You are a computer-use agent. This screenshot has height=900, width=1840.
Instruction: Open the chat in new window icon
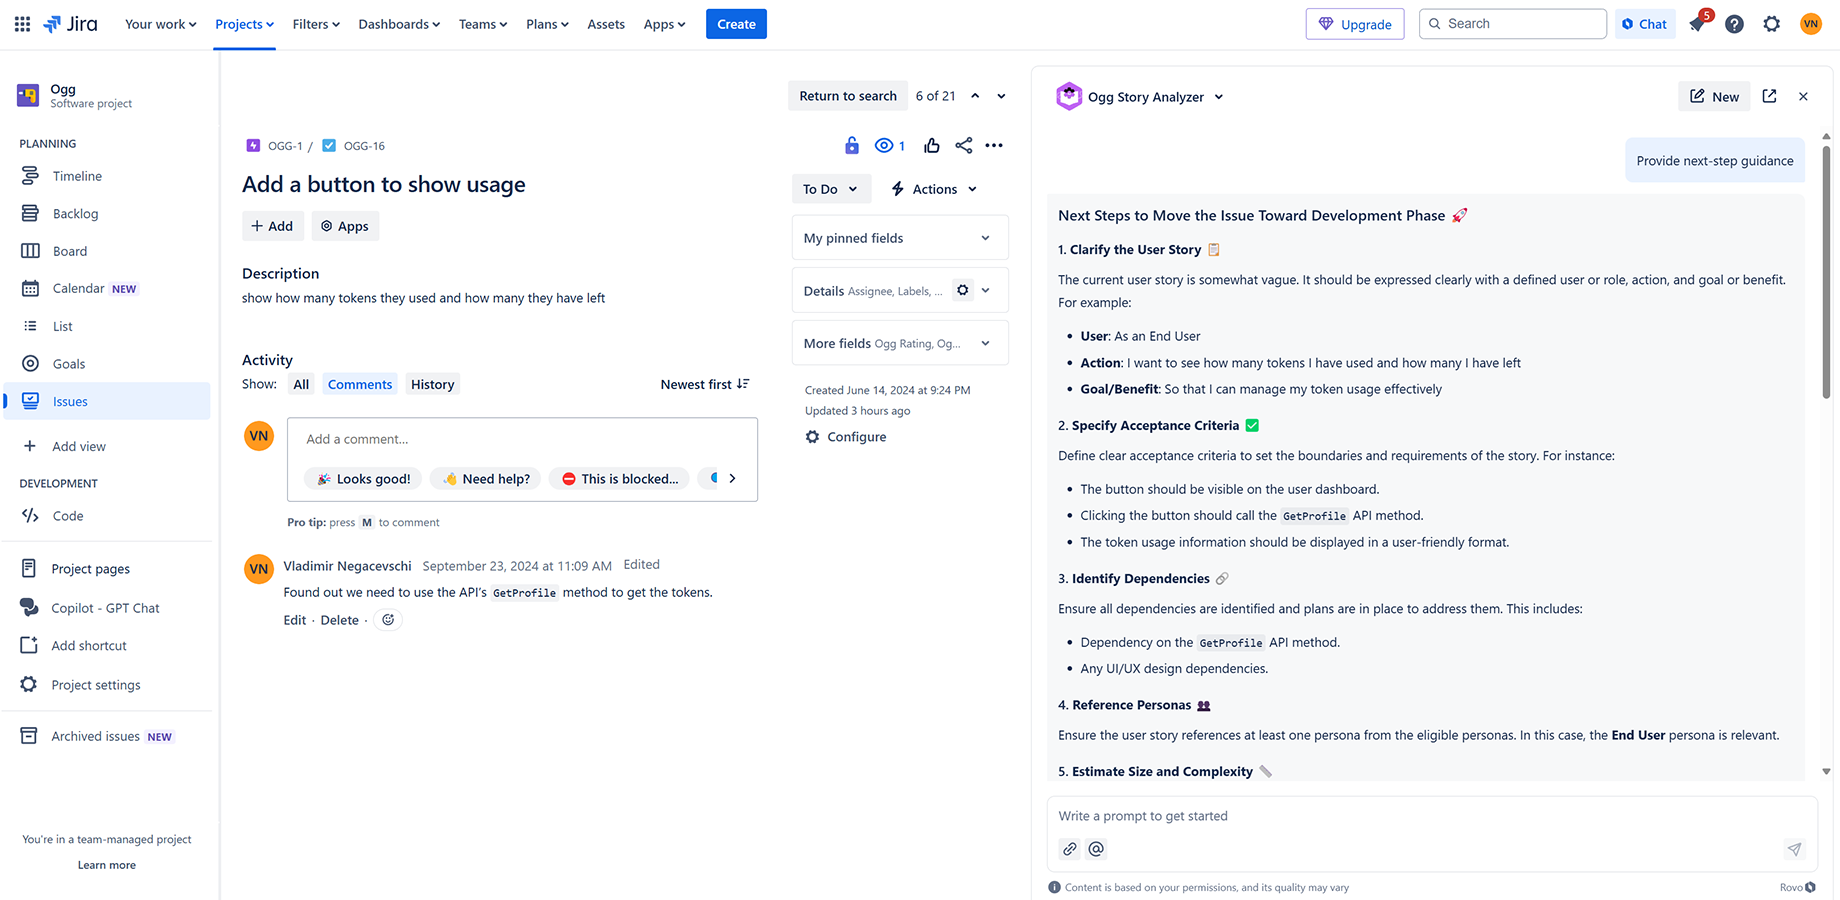tap(1769, 96)
